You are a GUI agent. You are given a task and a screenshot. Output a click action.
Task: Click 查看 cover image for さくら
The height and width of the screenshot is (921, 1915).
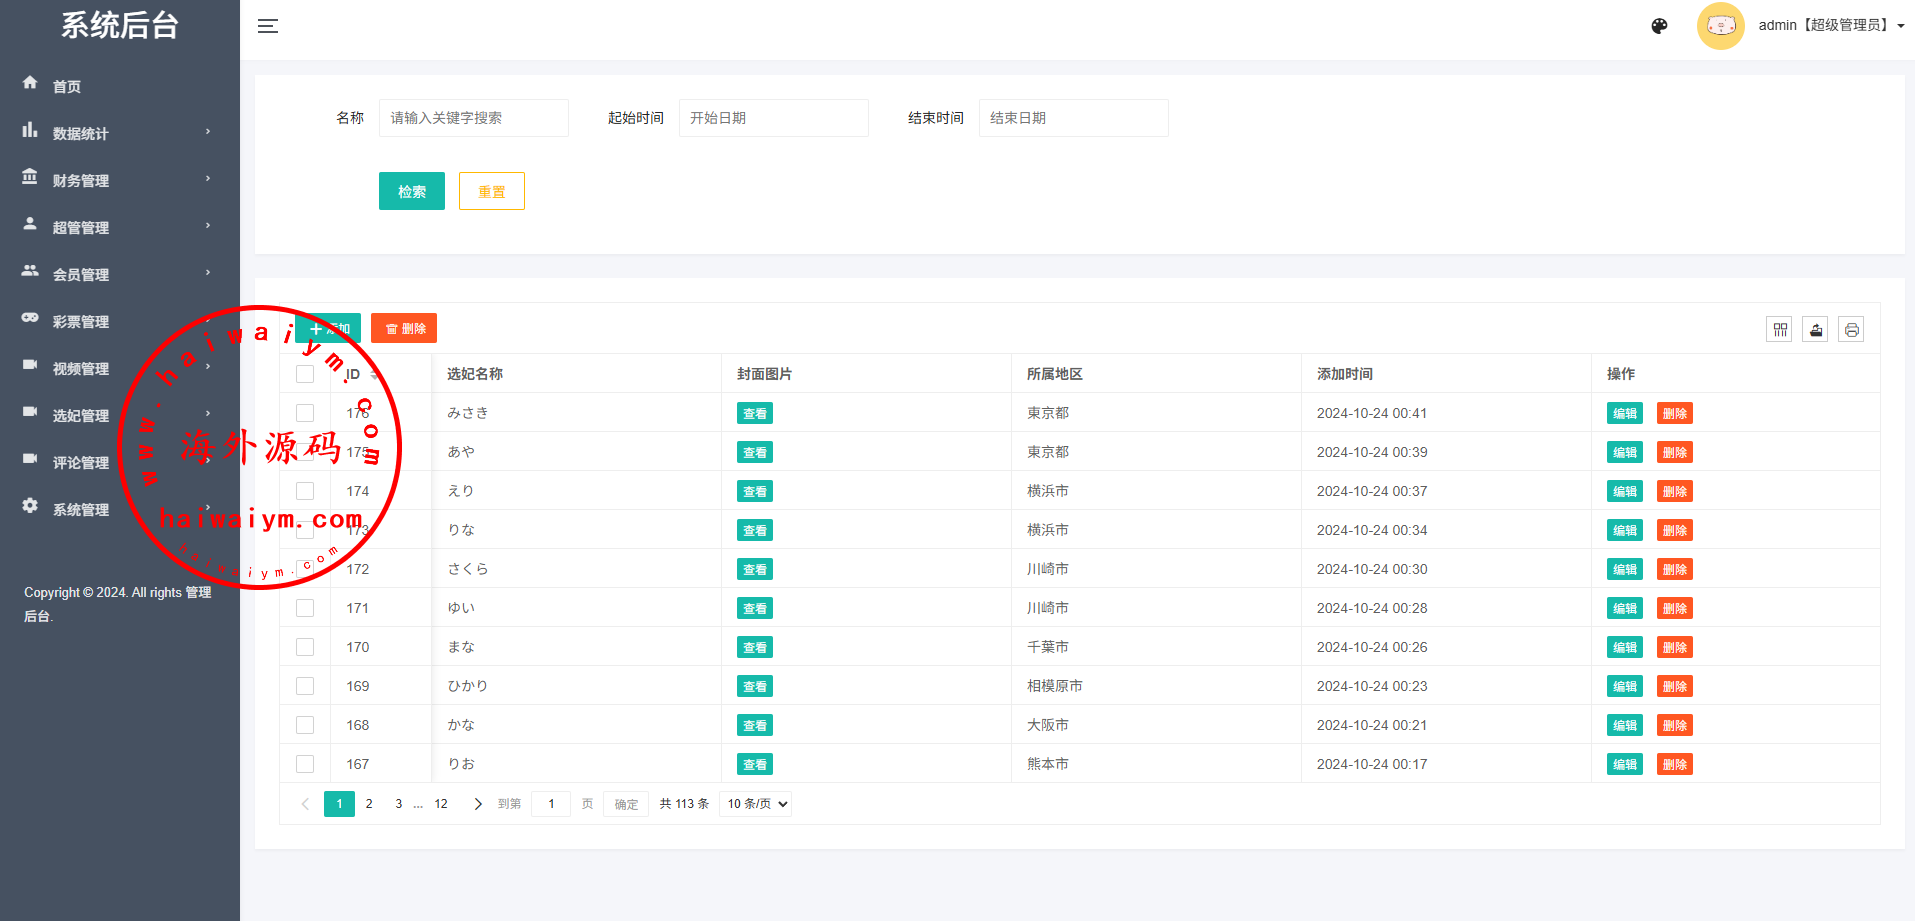point(755,570)
